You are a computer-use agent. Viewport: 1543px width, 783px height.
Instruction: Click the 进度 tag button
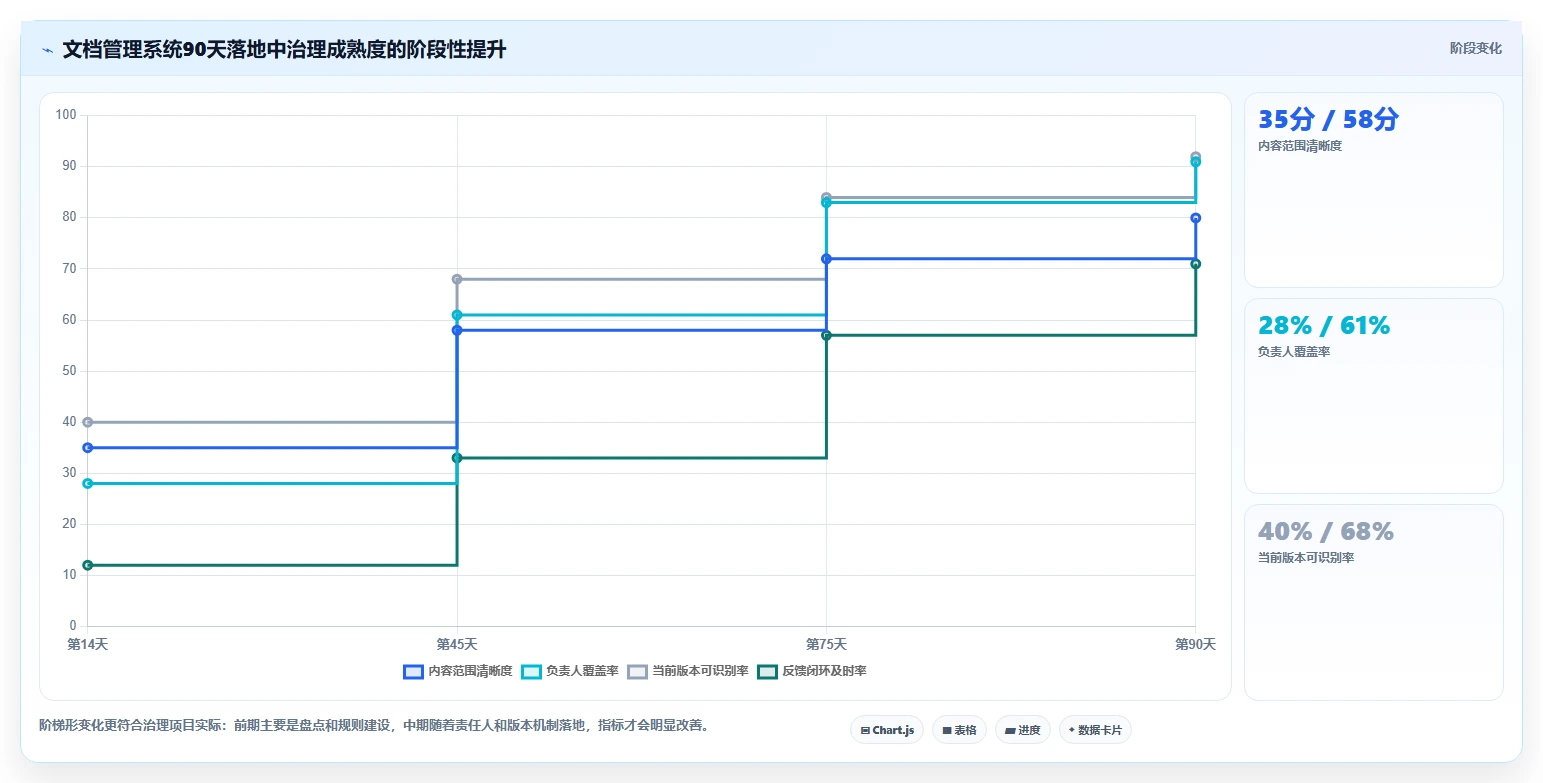pyautogui.click(x=1023, y=730)
